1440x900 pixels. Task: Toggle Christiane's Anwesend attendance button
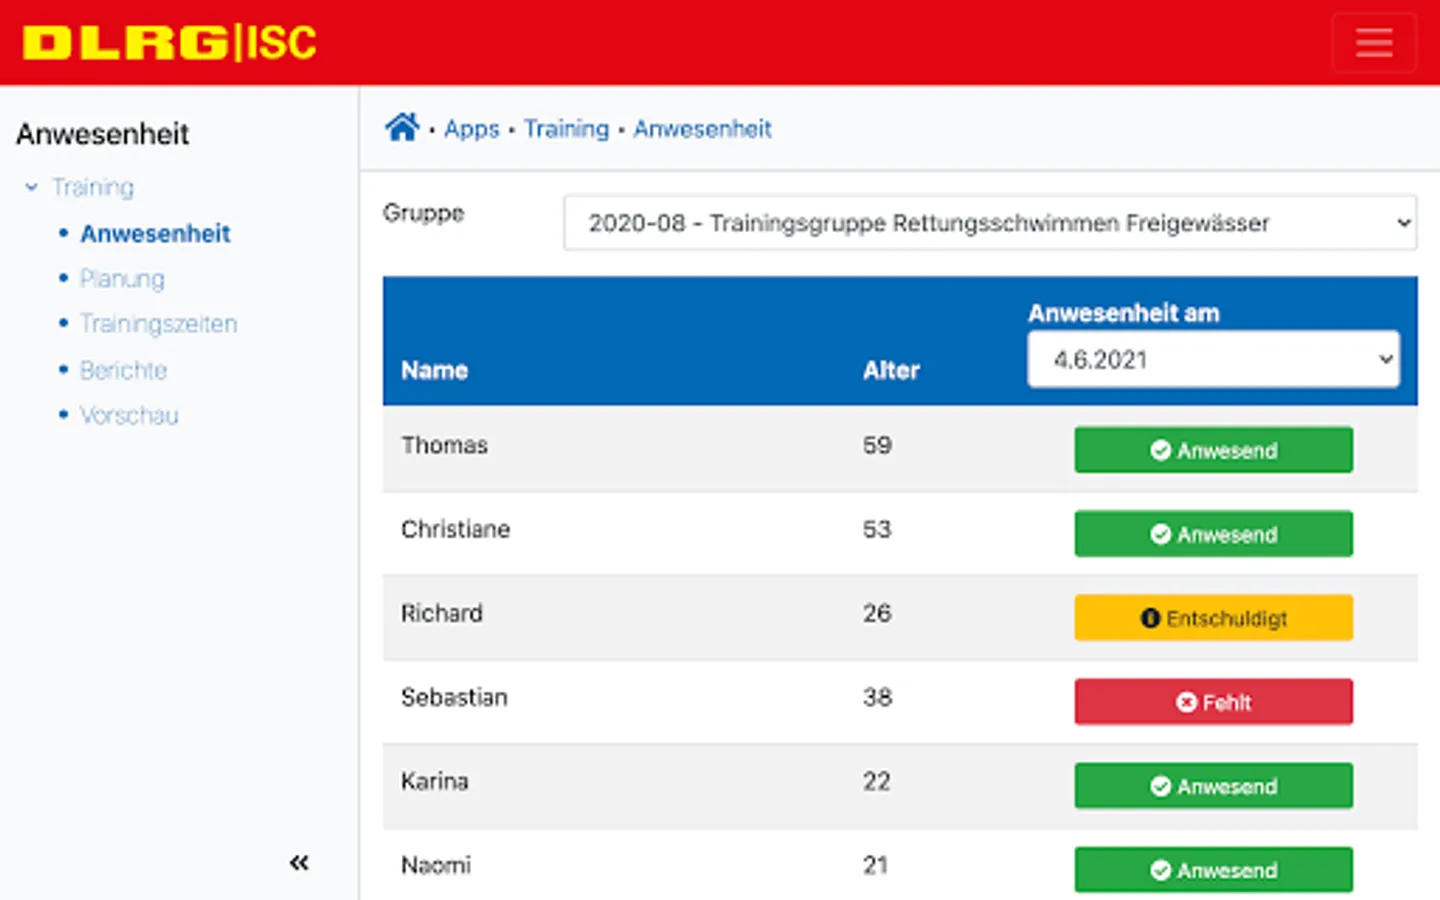tap(1213, 534)
